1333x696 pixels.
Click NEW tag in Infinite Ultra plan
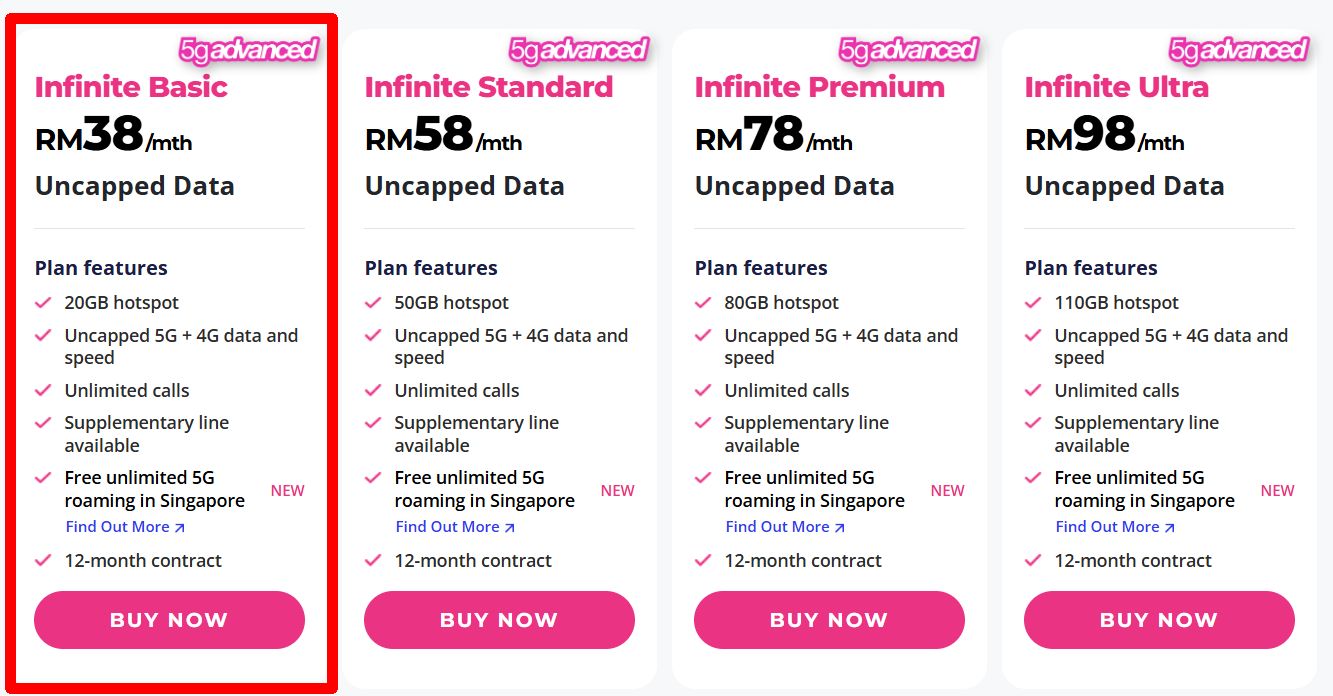tap(1278, 490)
